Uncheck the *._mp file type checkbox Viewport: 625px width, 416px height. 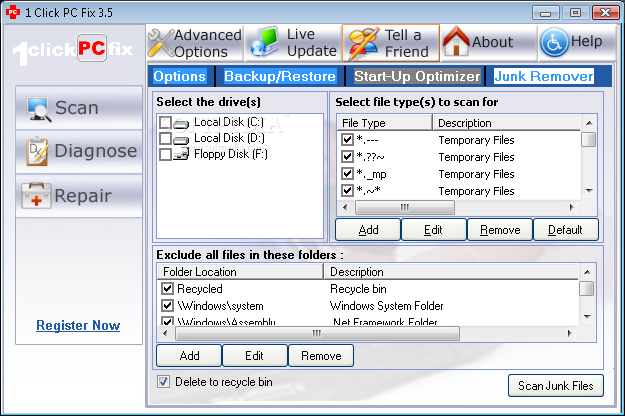(348, 173)
